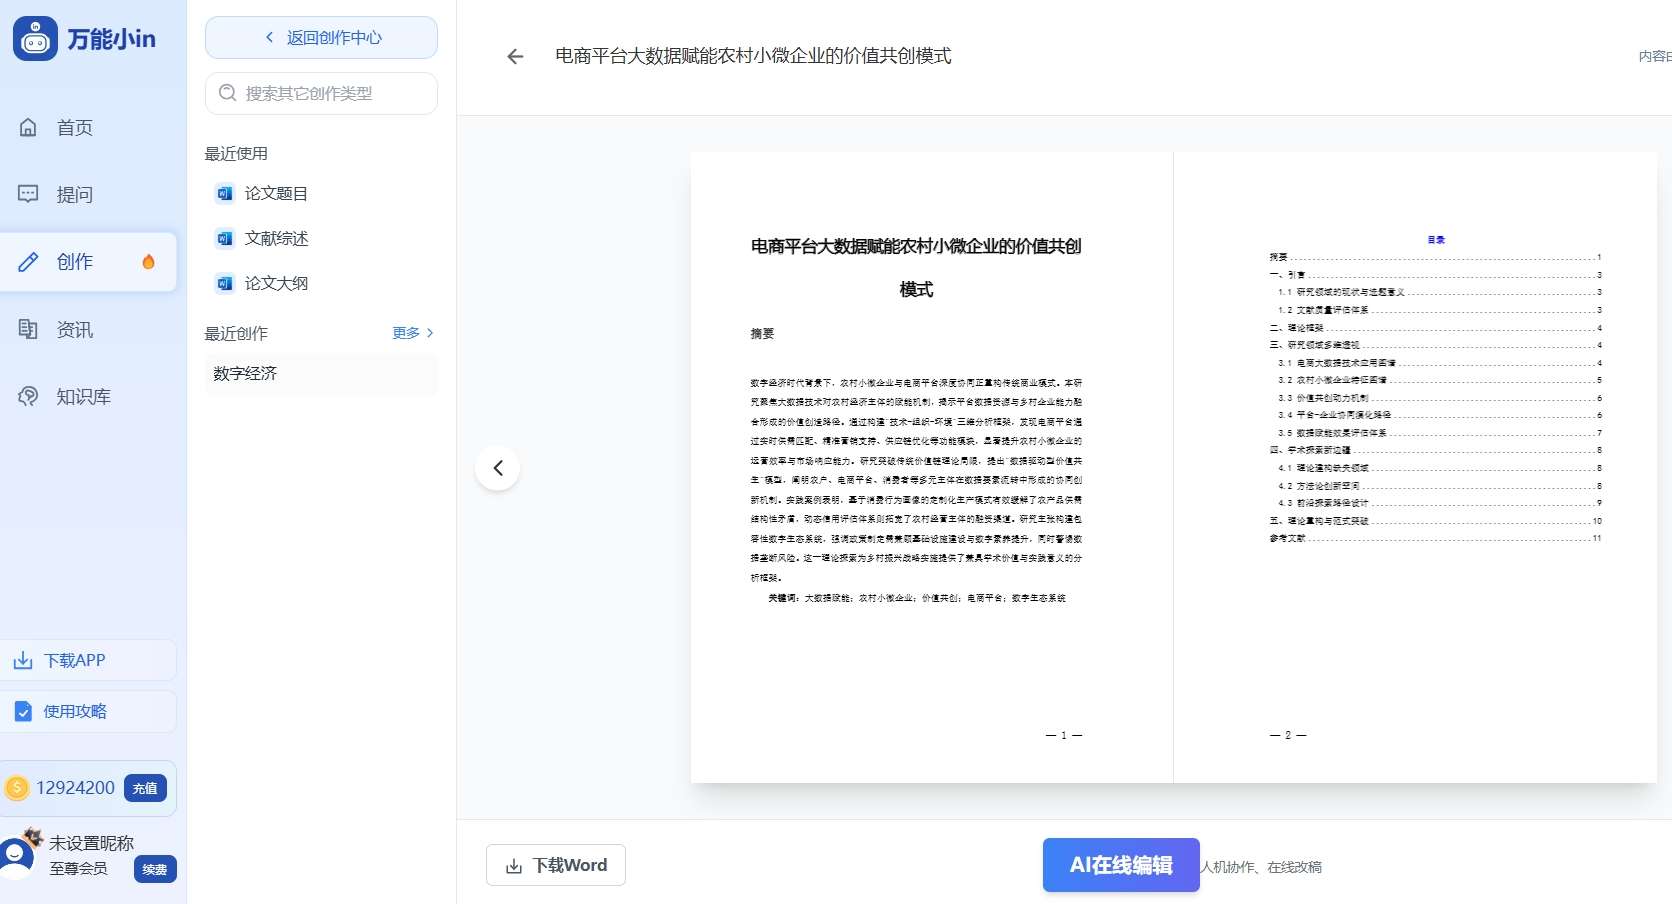Image resolution: width=1672 pixels, height=904 pixels.
Task: Click the back arrow beside document title
Action: [x=514, y=56]
